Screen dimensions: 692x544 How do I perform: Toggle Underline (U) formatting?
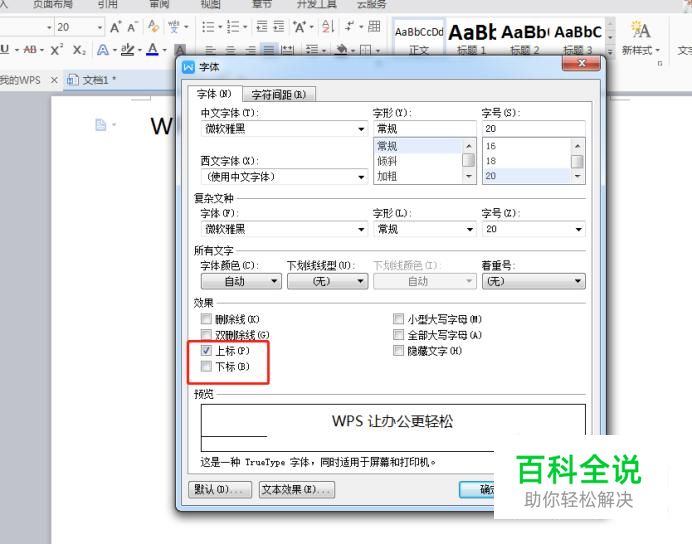click(4, 49)
